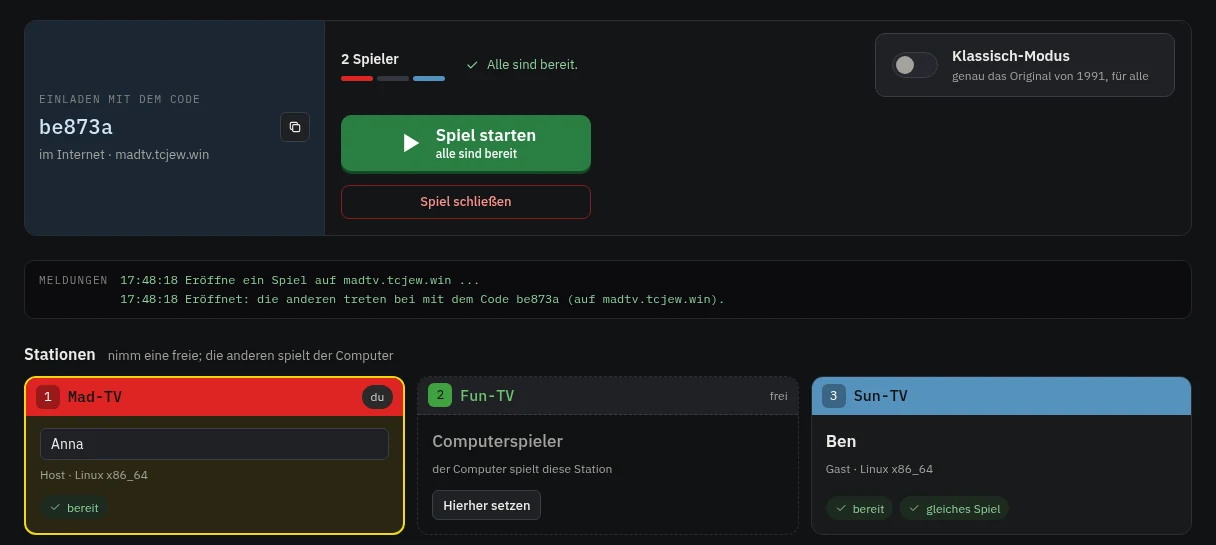Click 'Host · Linux x86_64' text
Viewport: 1216px width, 545px height.
point(94,475)
